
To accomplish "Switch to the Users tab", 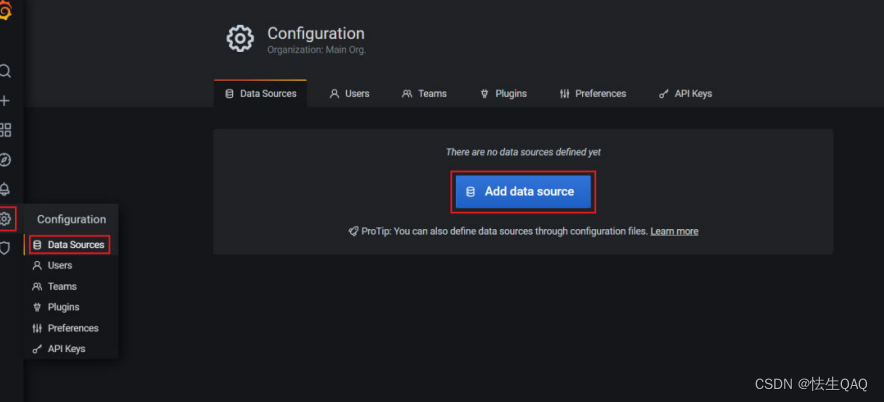I will (x=350, y=94).
